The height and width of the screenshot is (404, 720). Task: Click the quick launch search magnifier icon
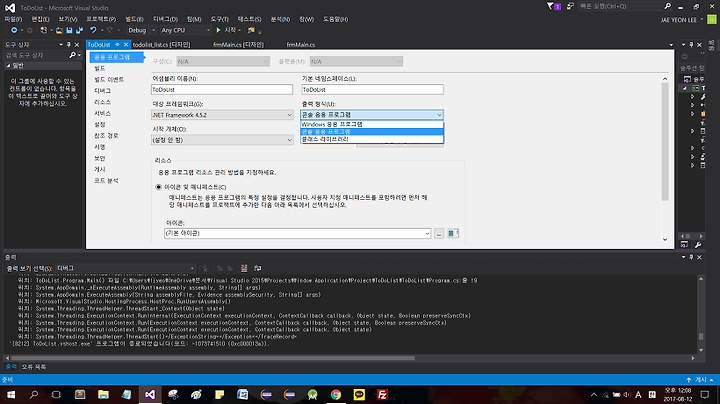coord(668,6)
